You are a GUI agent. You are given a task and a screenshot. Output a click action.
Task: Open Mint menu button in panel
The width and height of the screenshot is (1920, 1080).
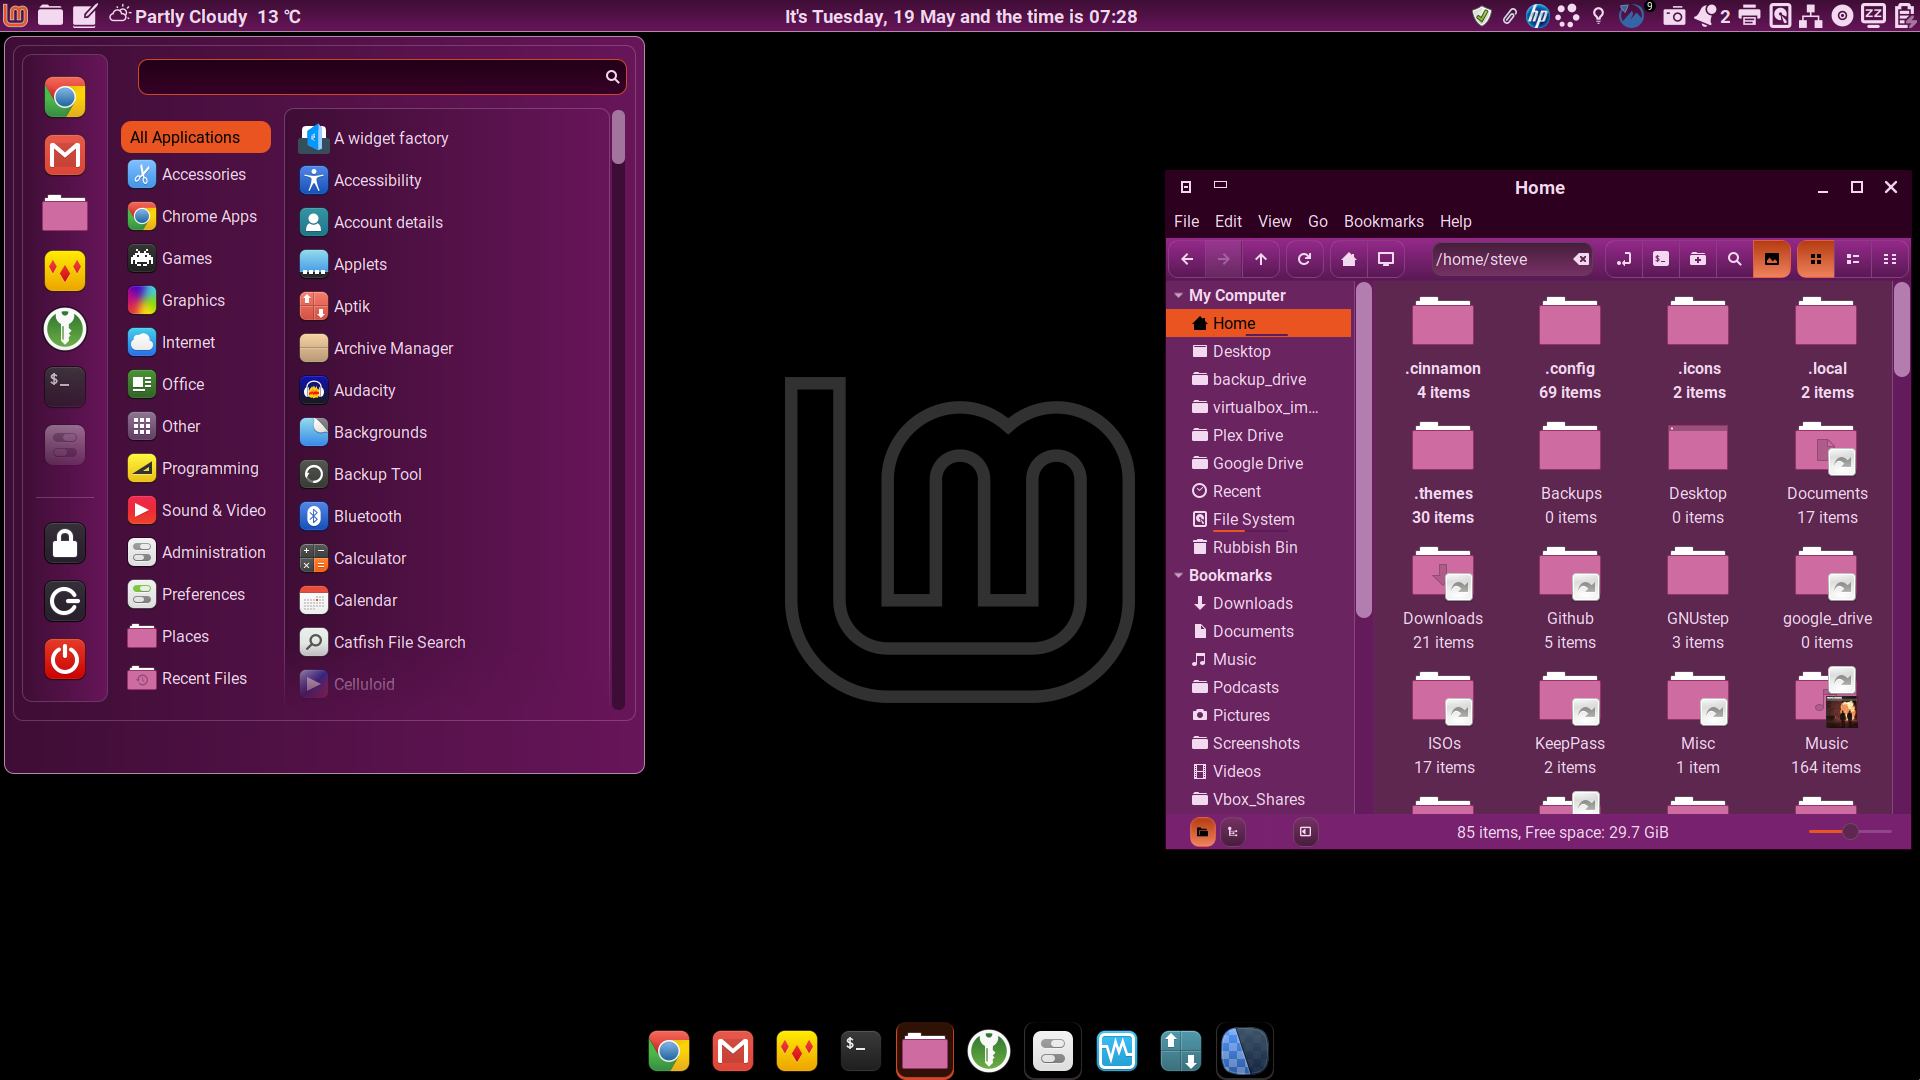point(17,15)
